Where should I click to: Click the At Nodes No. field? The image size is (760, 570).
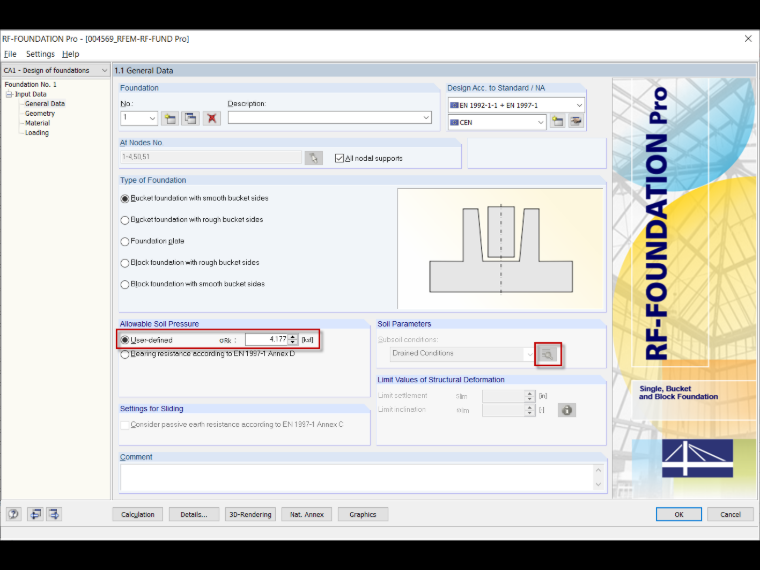tap(211, 157)
